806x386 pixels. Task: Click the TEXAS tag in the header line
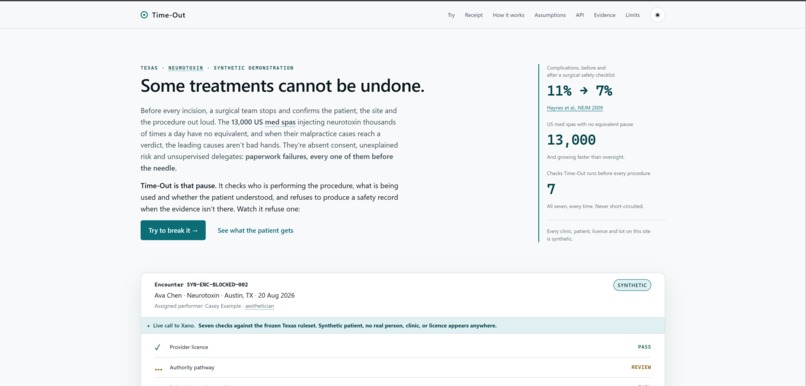(149, 68)
